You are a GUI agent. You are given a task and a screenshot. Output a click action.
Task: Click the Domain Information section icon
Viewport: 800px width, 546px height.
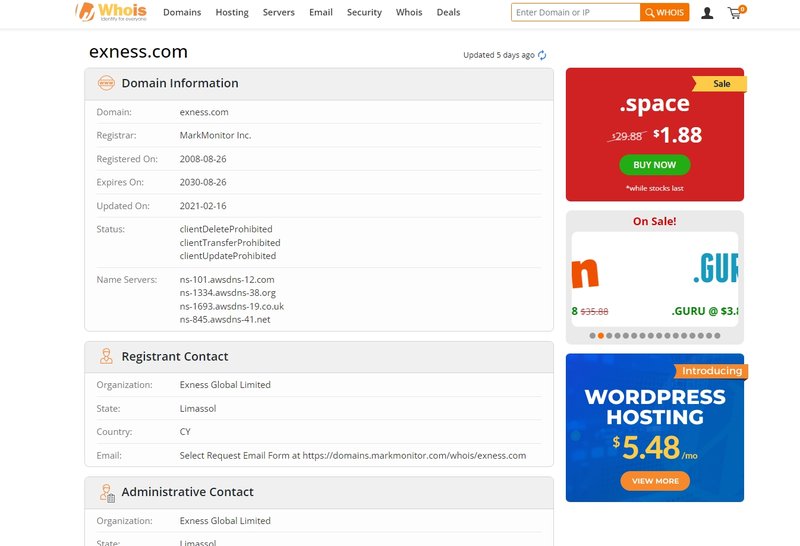click(x=106, y=83)
